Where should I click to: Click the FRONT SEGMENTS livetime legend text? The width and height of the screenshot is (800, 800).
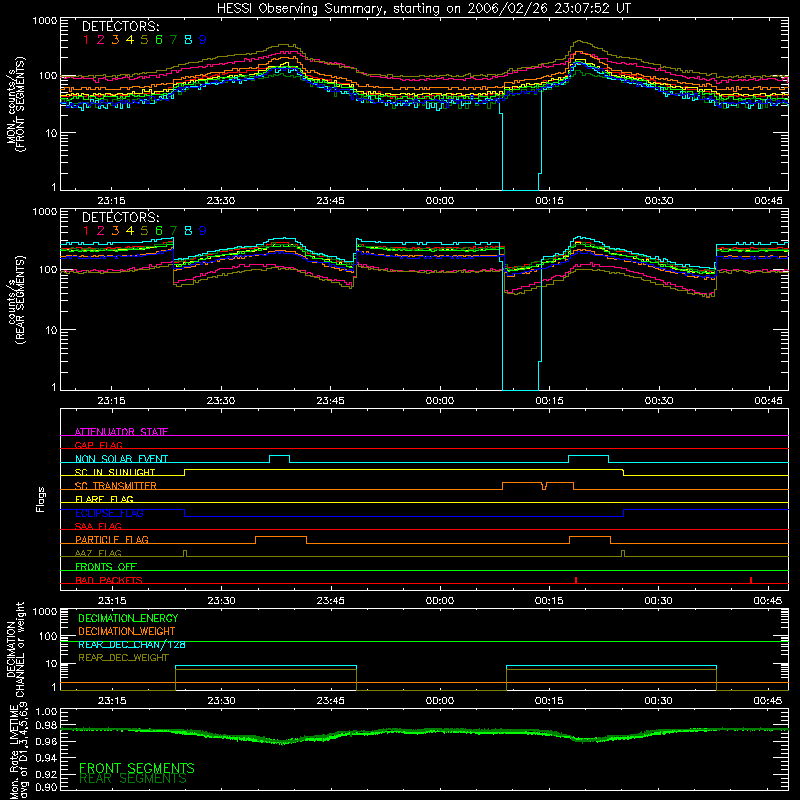(x=137, y=768)
